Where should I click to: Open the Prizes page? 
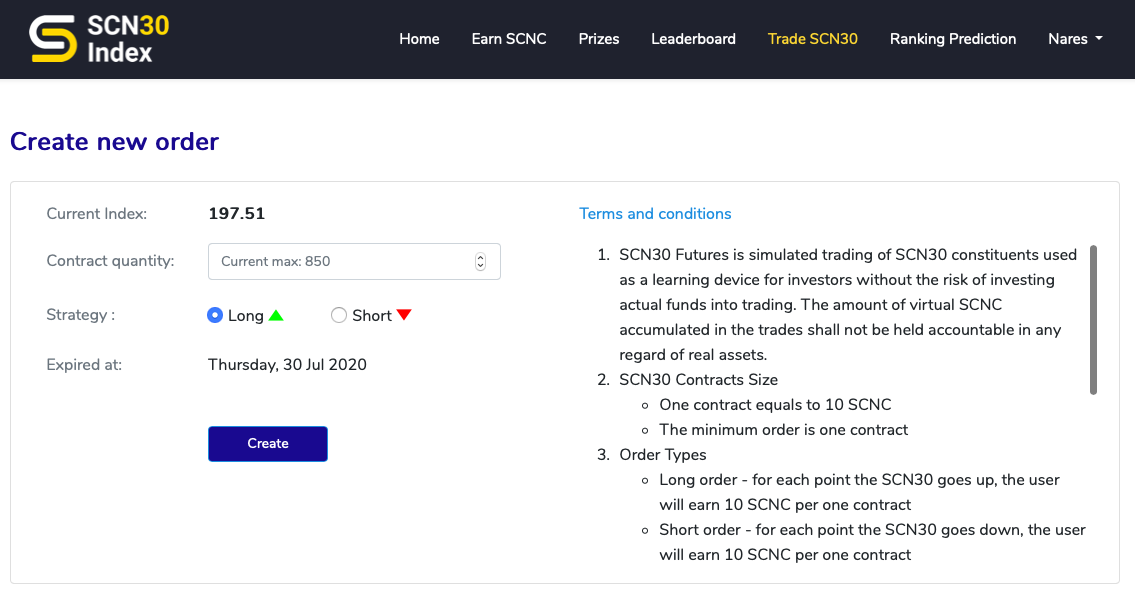click(598, 39)
